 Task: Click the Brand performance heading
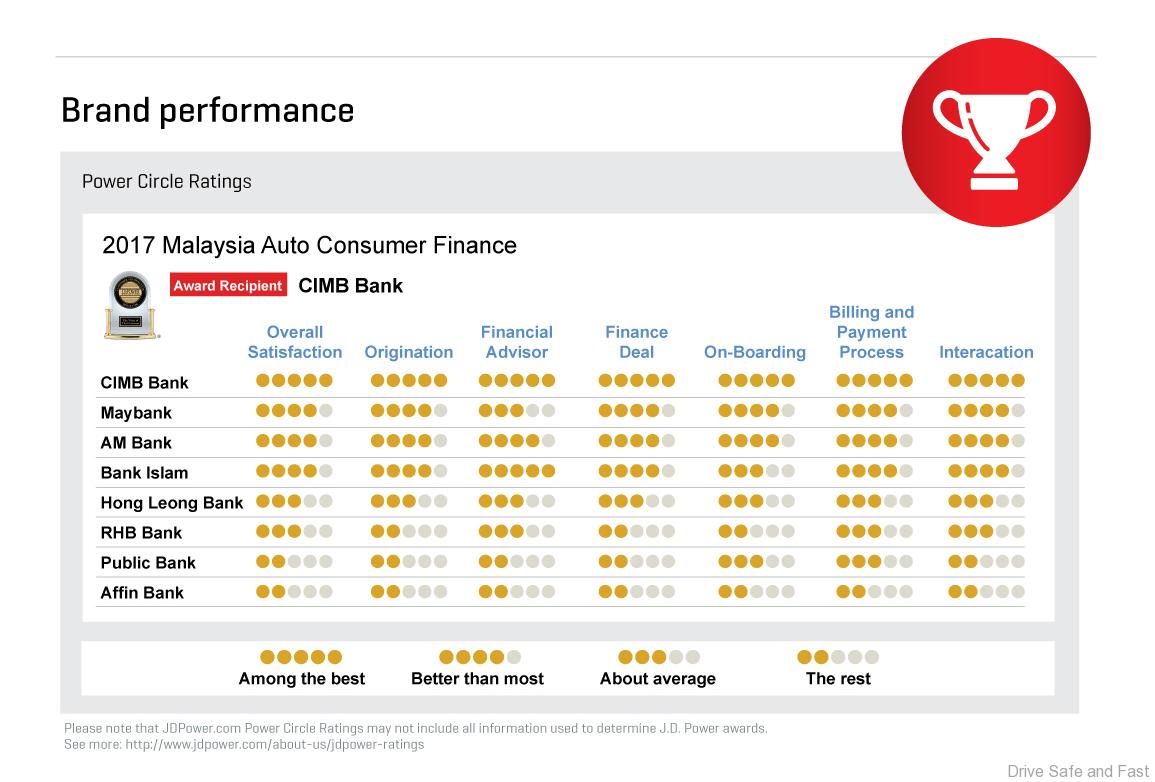[x=208, y=110]
